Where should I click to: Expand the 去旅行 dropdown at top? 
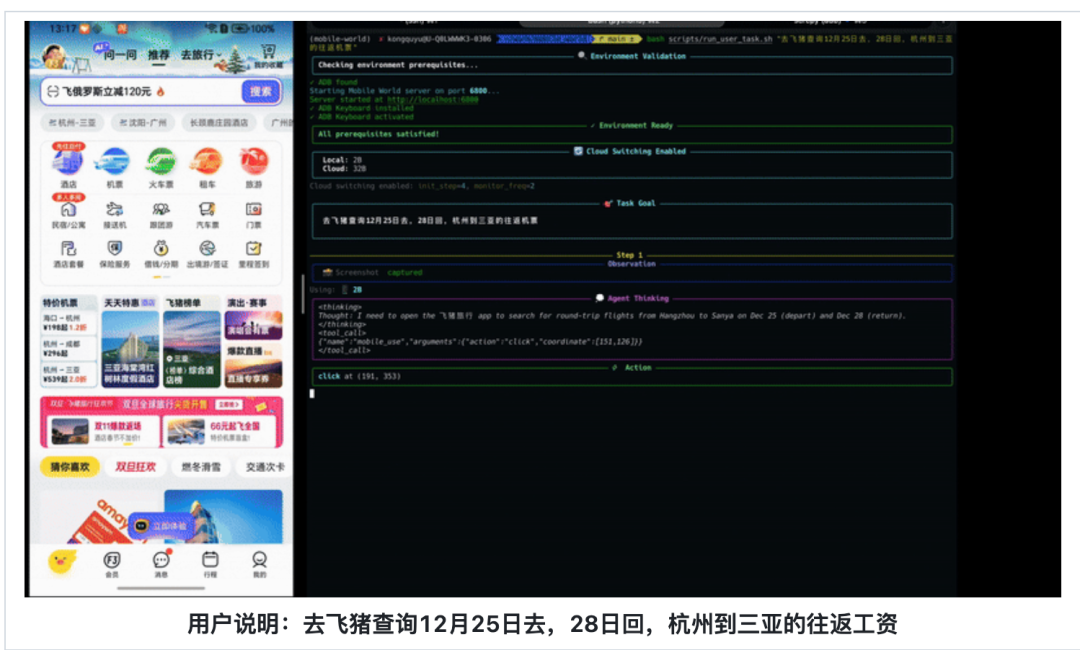[200, 55]
